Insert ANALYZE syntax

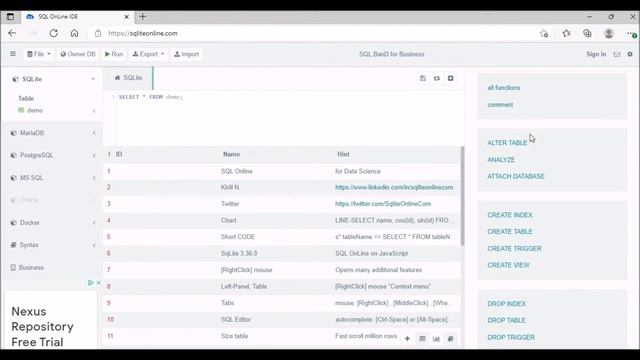point(501,160)
